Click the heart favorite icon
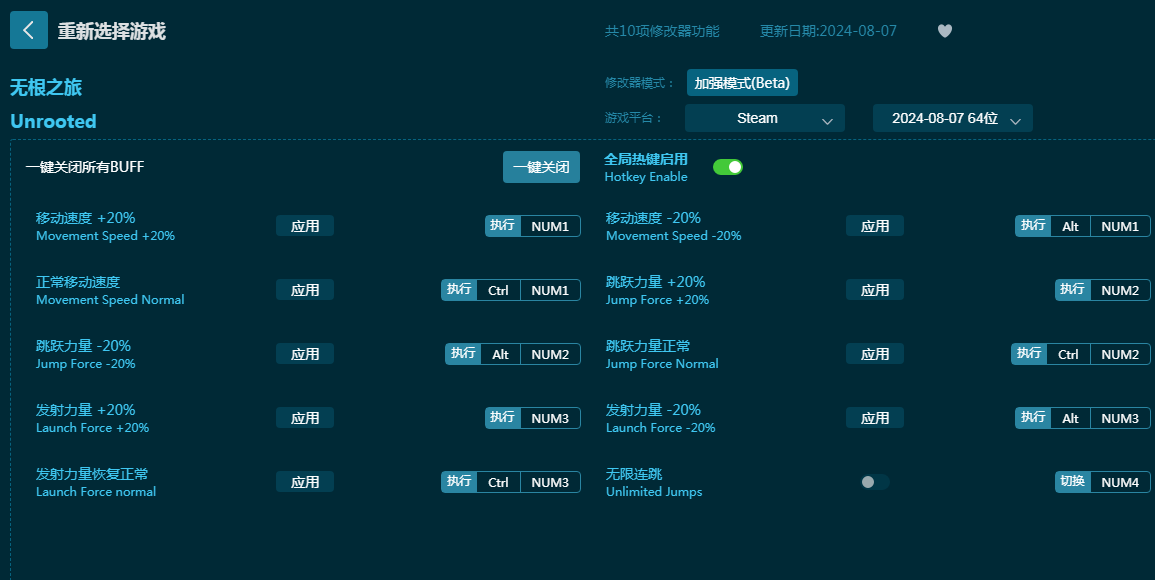Screen dimensions: 1155x580 944,31
